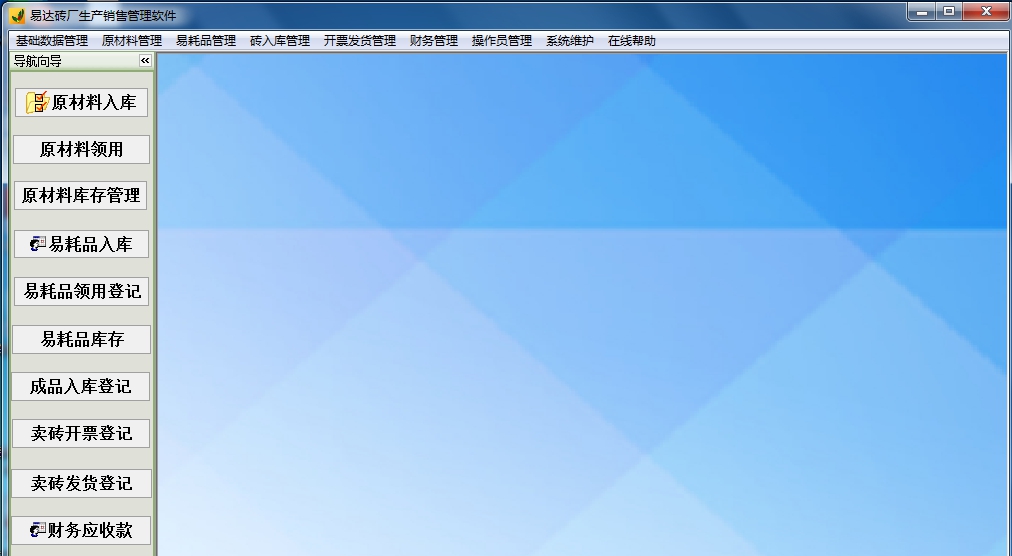
Task: Open 易耗品领用登记
Action: [82, 291]
